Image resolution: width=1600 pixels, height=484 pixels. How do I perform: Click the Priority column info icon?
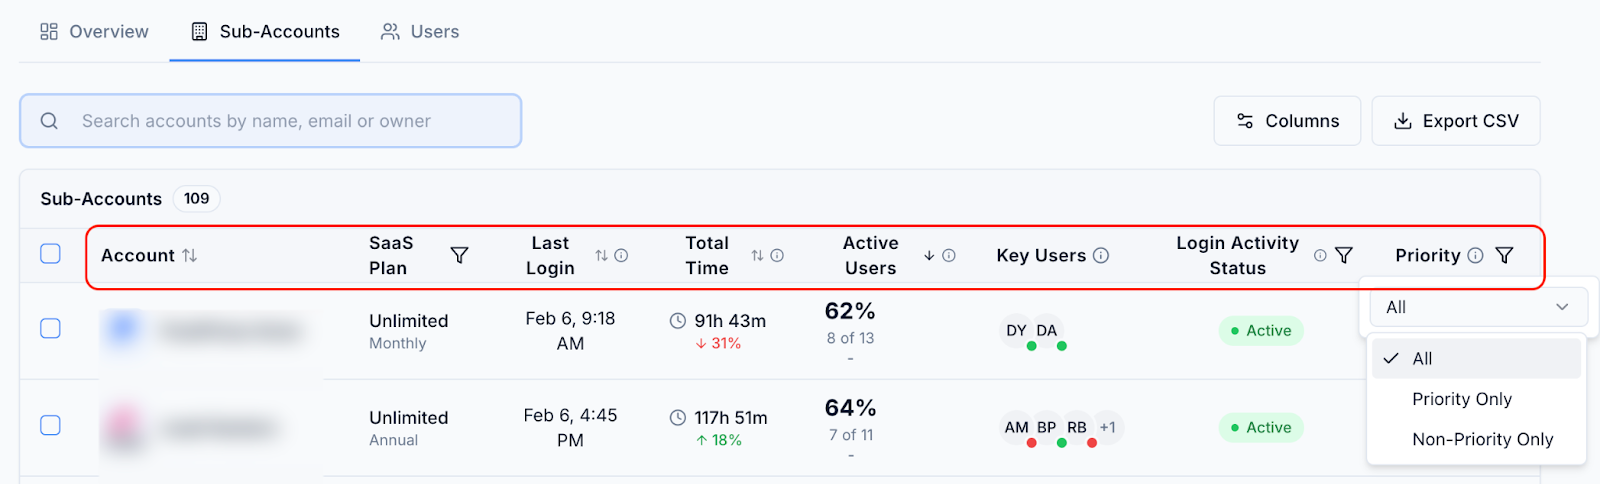(x=1475, y=256)
